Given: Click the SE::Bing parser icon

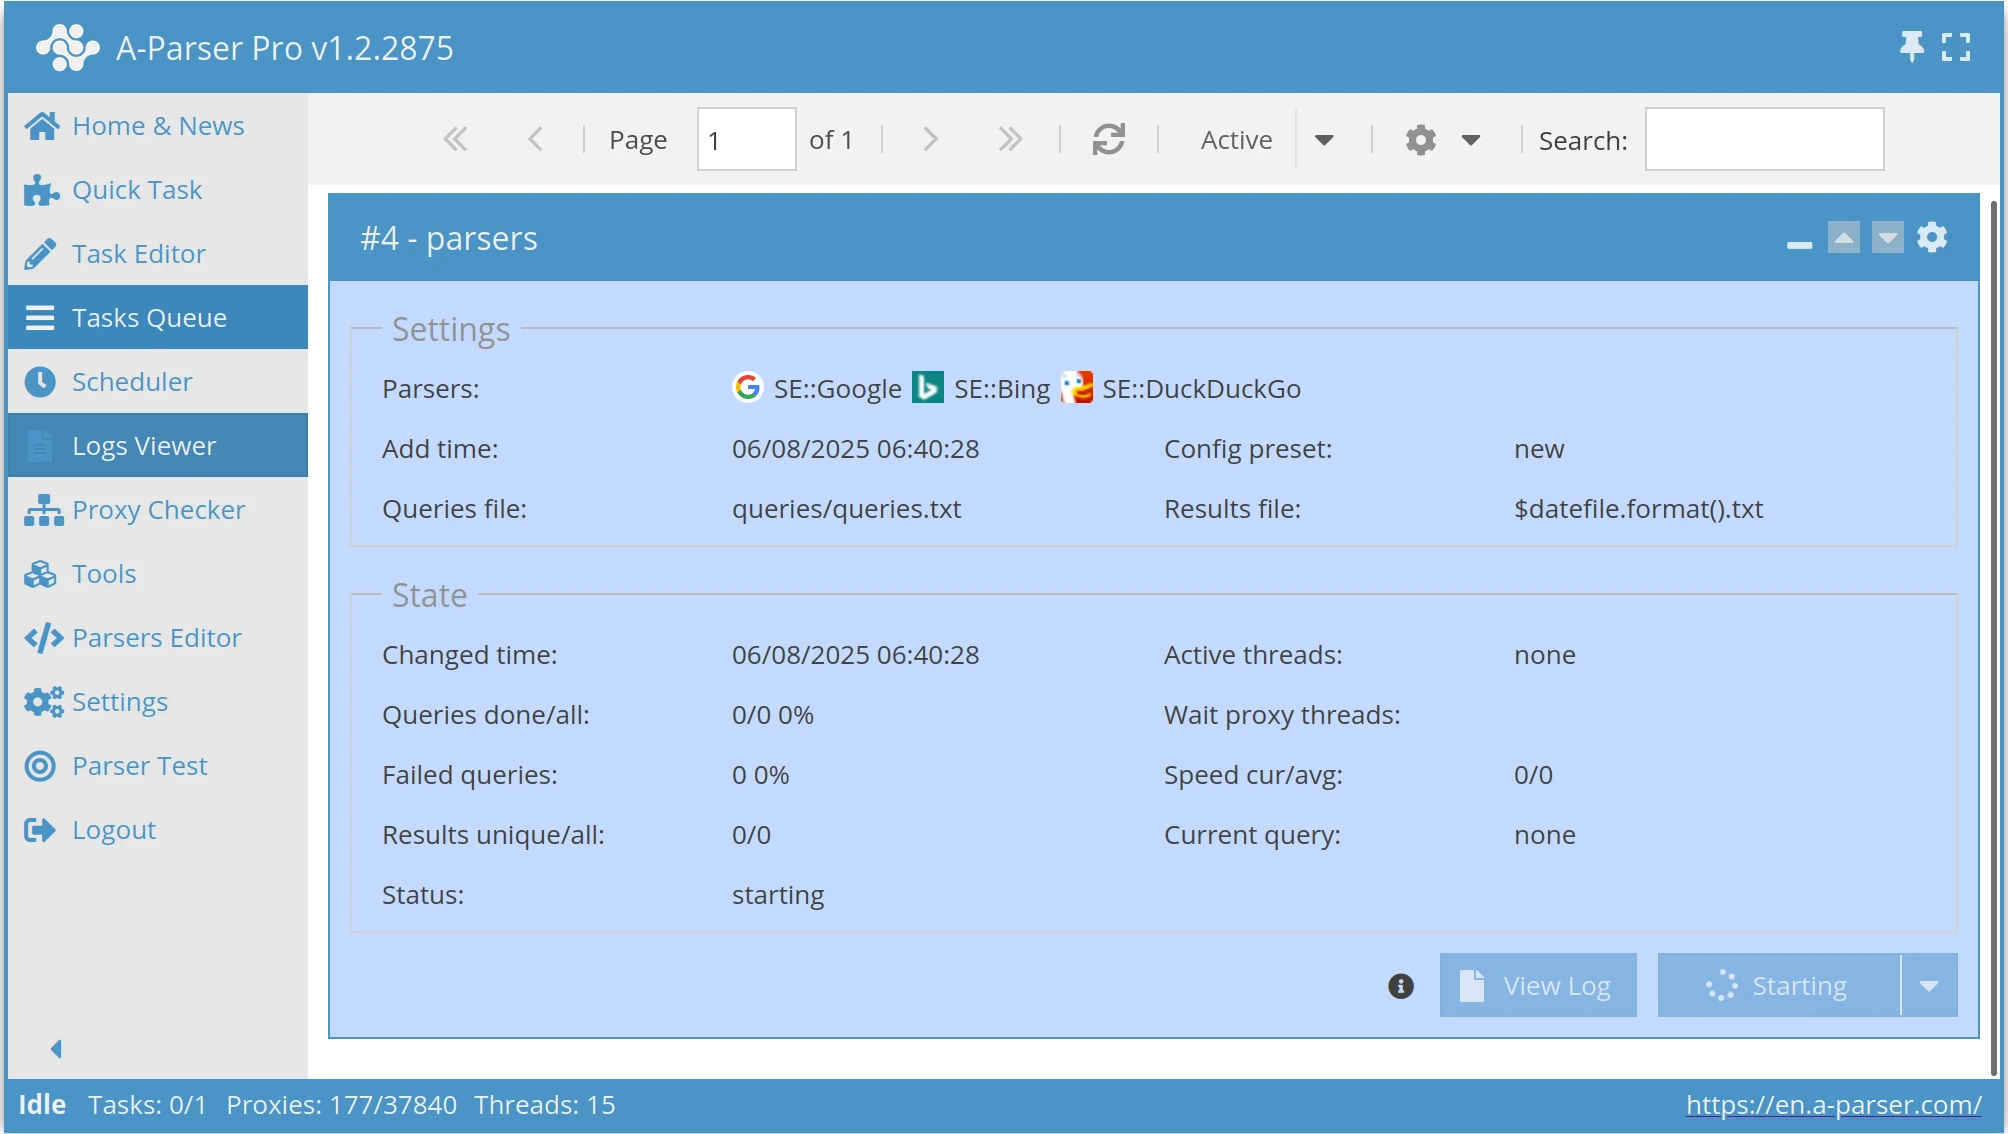Looking at the screenshot, I should (928, 388).
